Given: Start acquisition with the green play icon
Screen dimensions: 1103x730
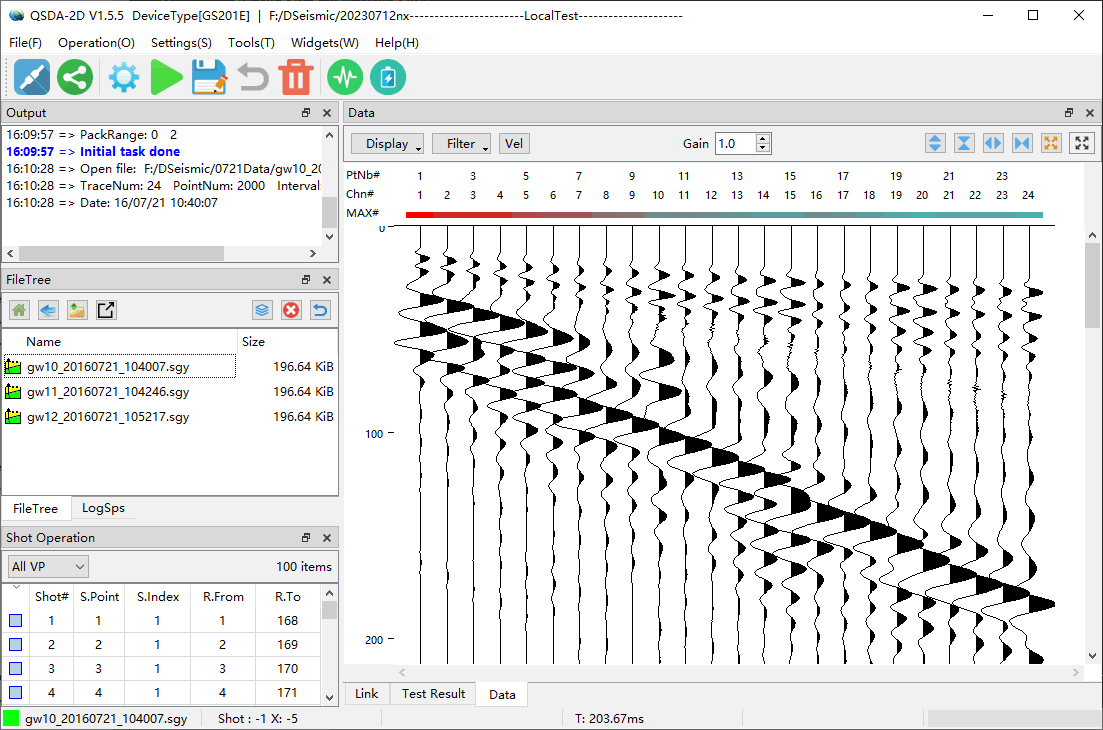Looking at the screenshot, I should [x=166, y=77].
